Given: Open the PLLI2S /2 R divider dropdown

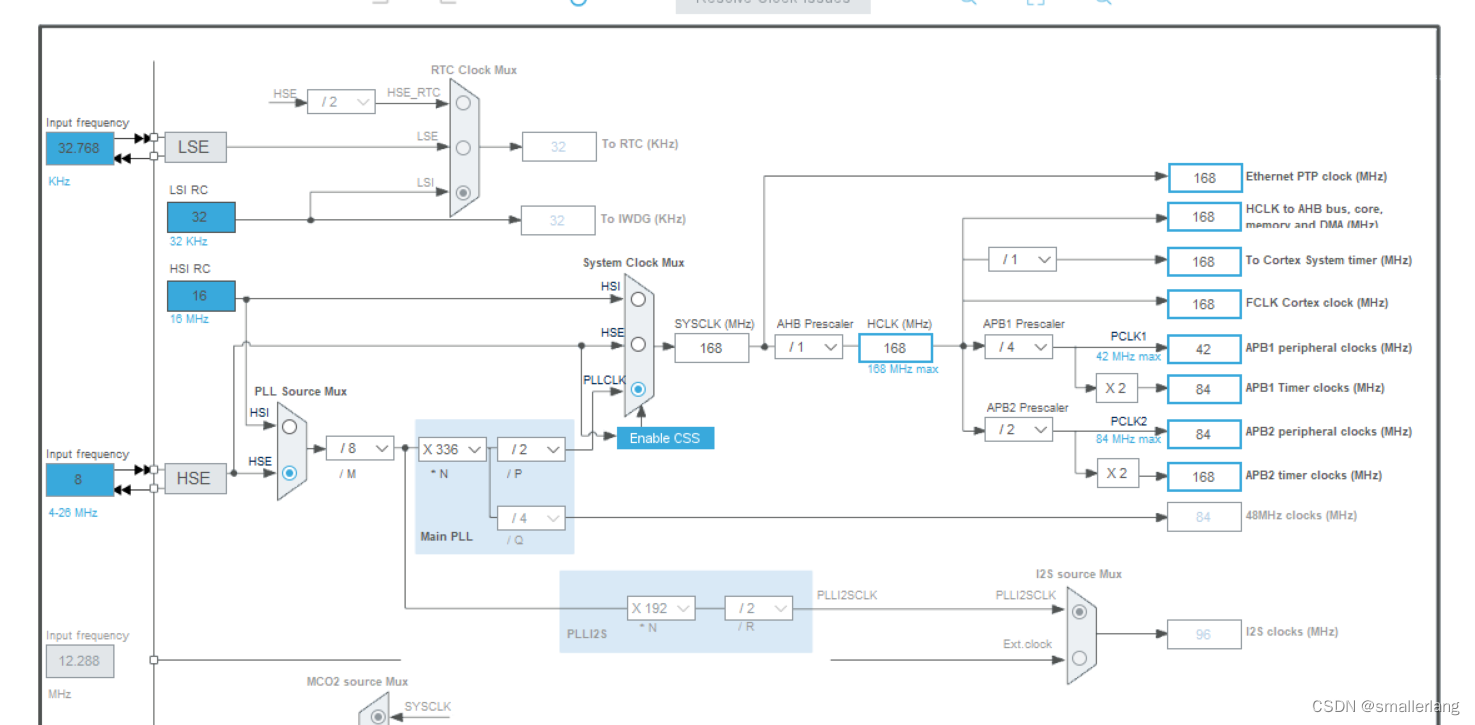Looking at the screenshot, I should (758, 607).
